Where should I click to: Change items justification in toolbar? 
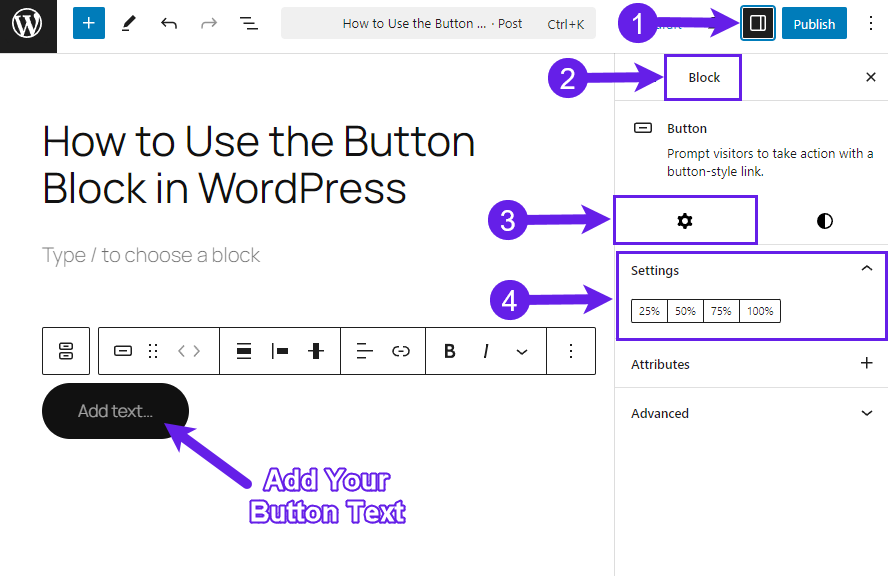click(x=280, y=351)
